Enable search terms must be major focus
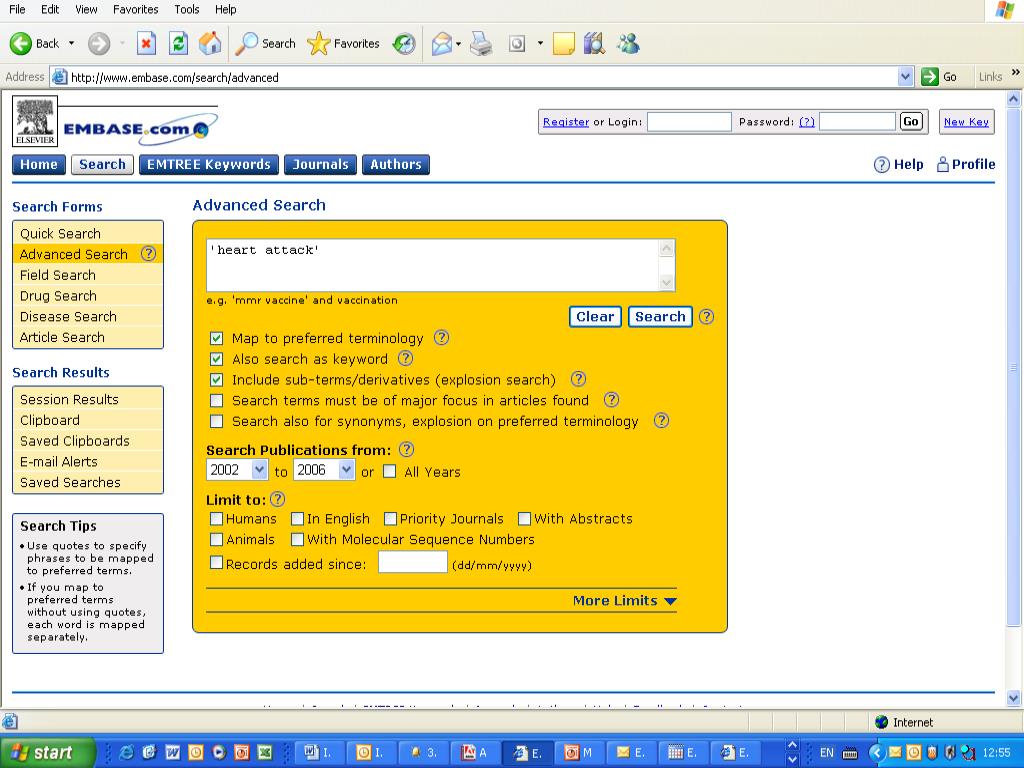The height and width of the screenshot is (768, 1024). point(217,400)
